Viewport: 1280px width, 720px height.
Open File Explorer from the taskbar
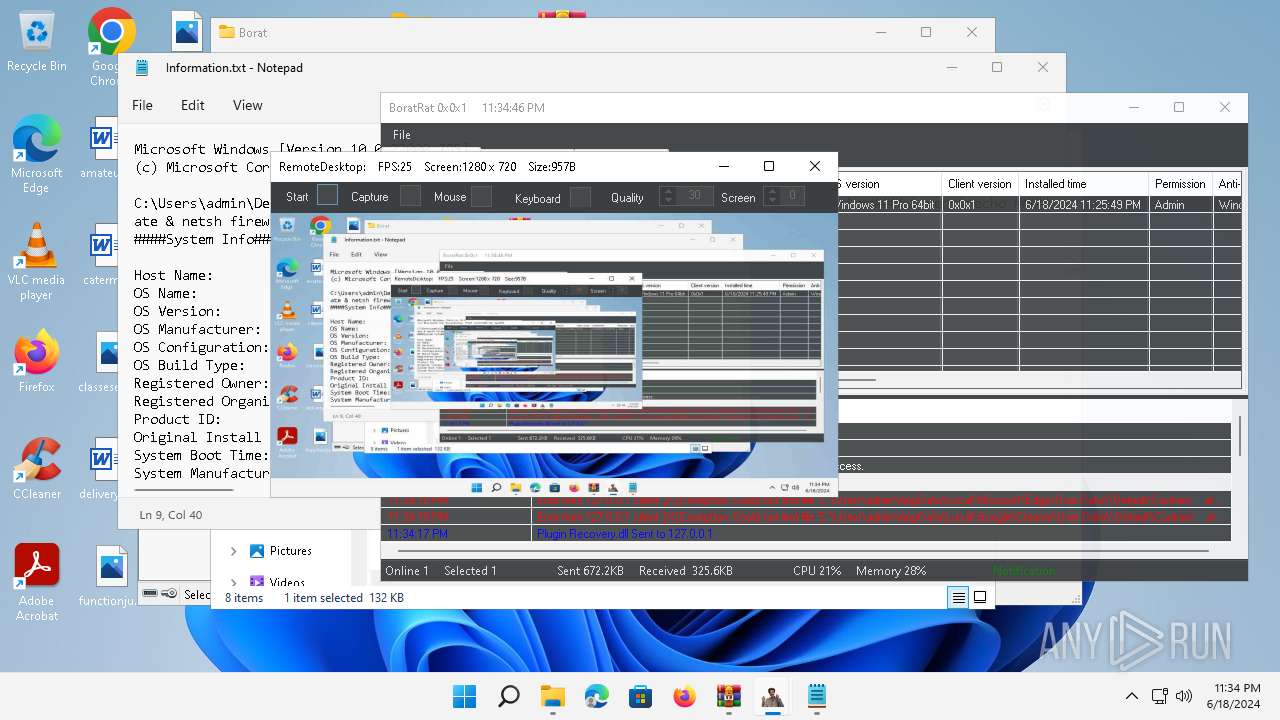pos(552,696)
